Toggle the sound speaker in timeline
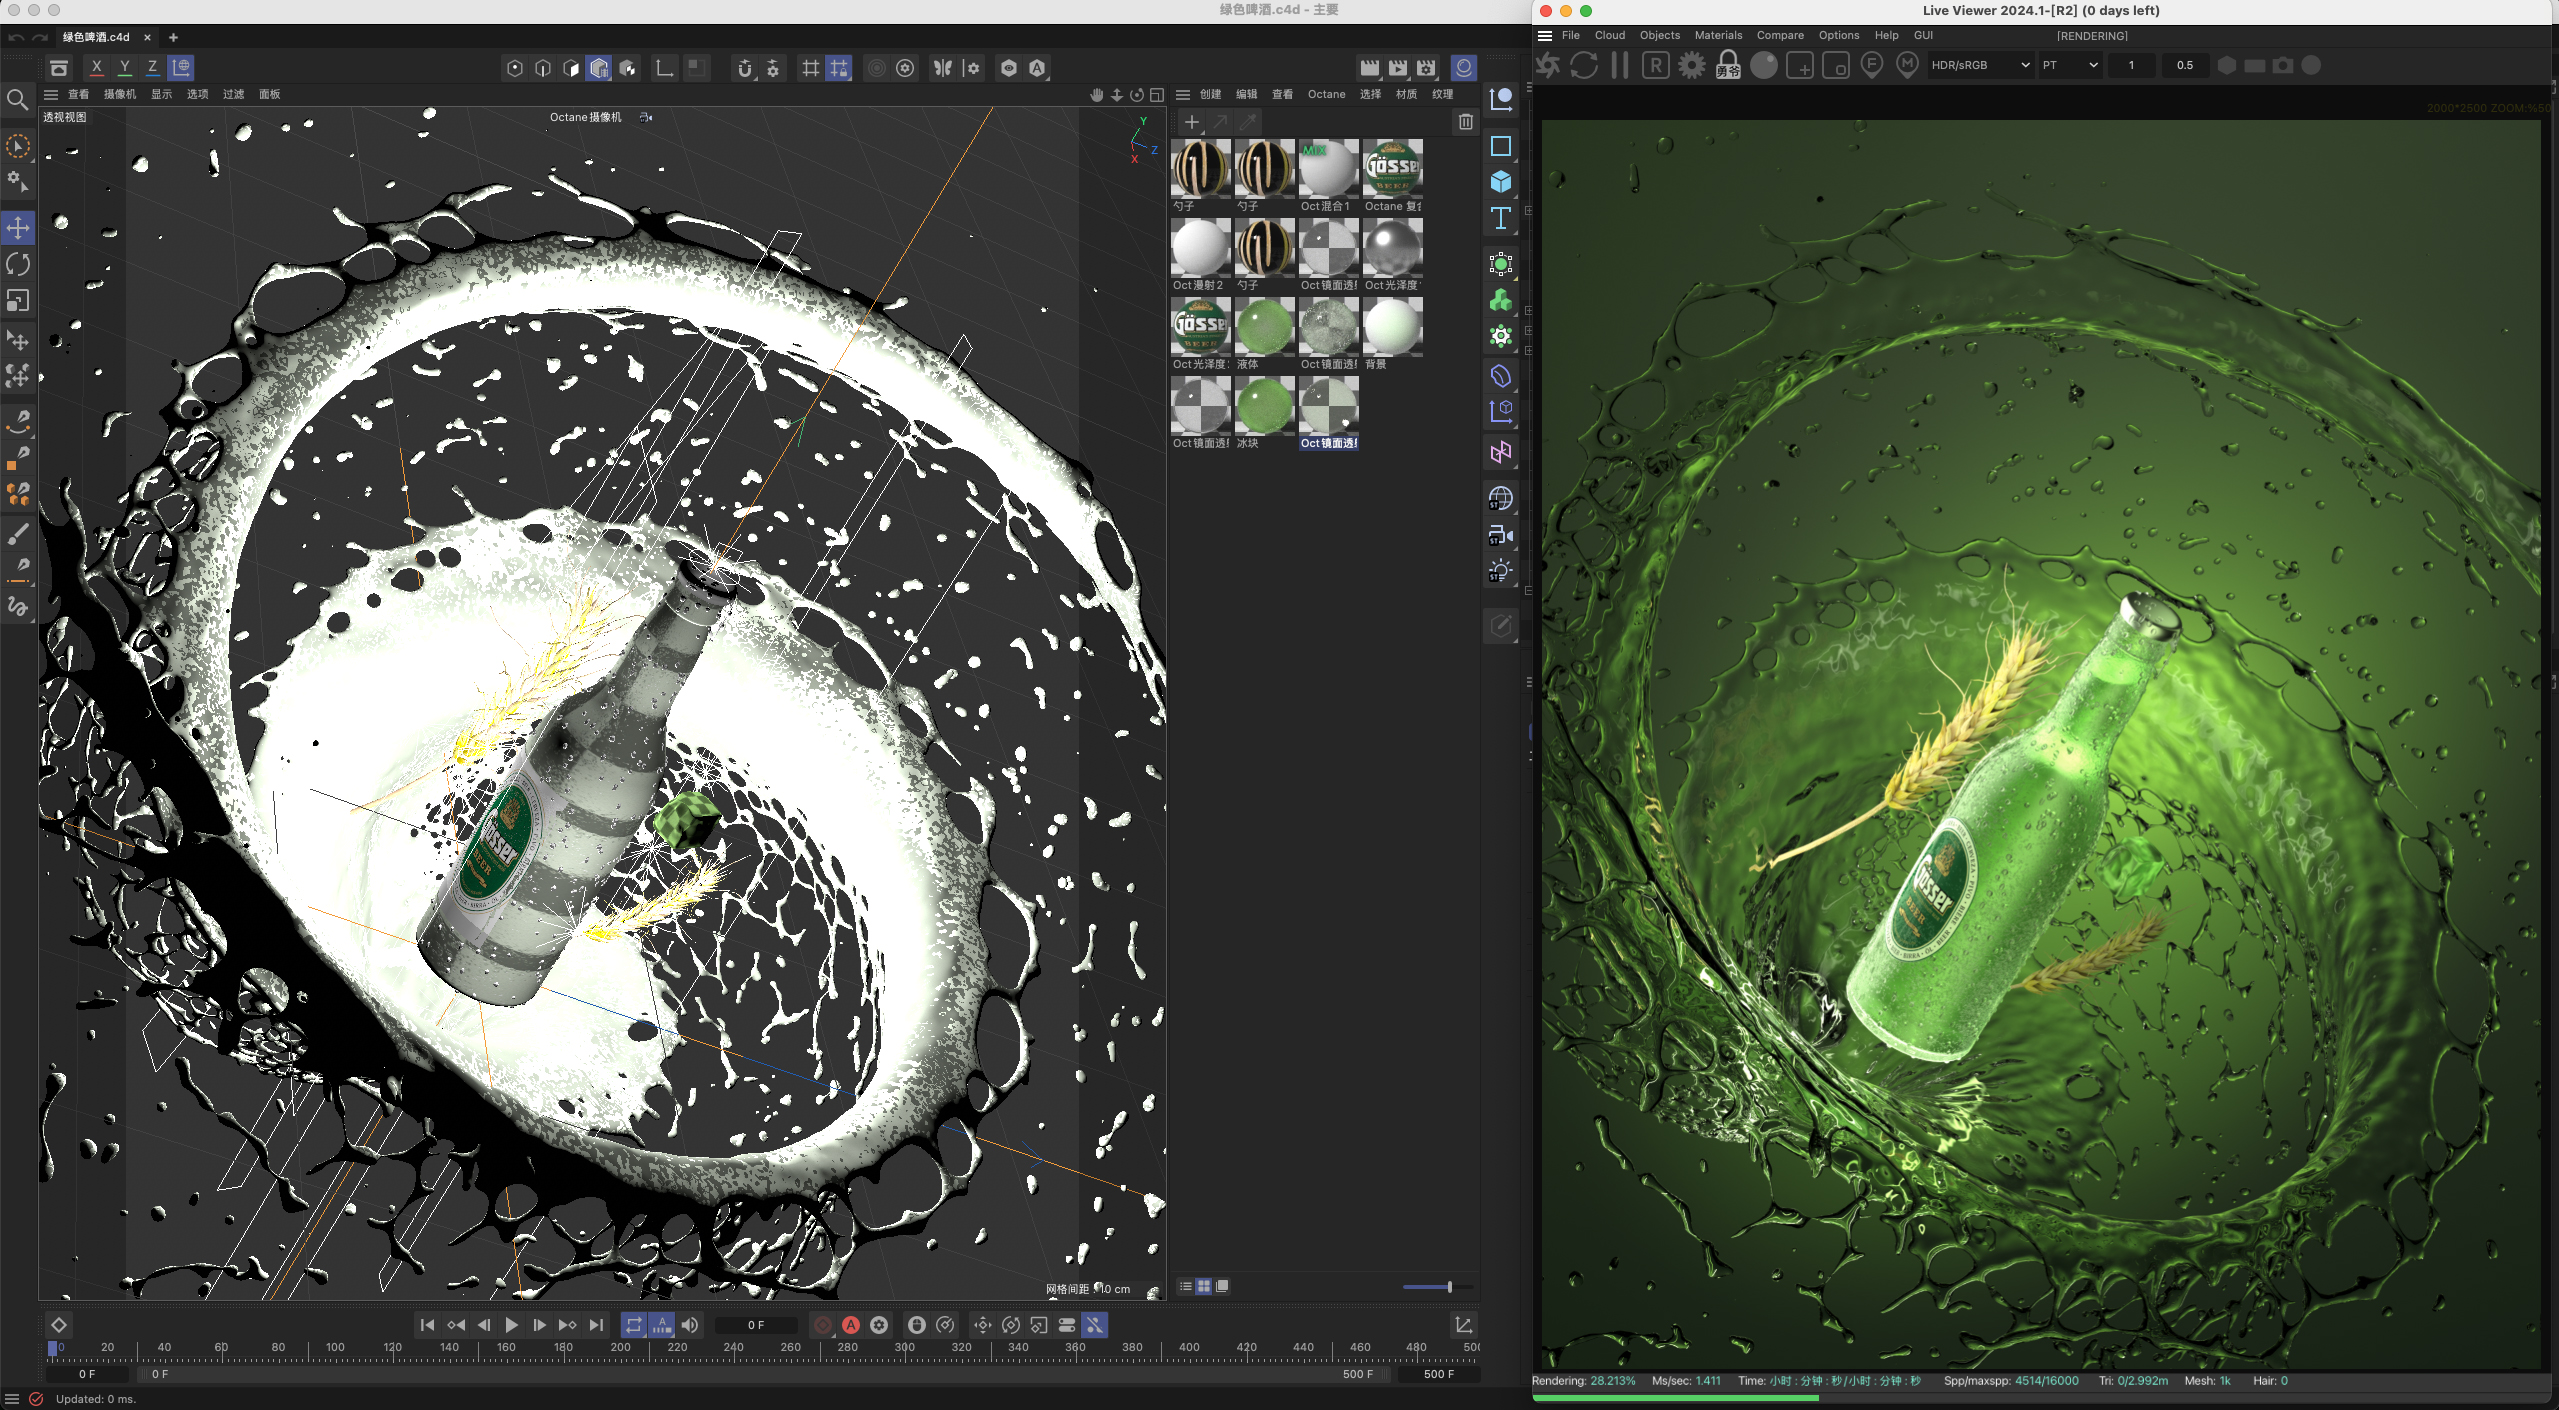The height and width of the screenshot is (1410, 2559). [690, 1325]
